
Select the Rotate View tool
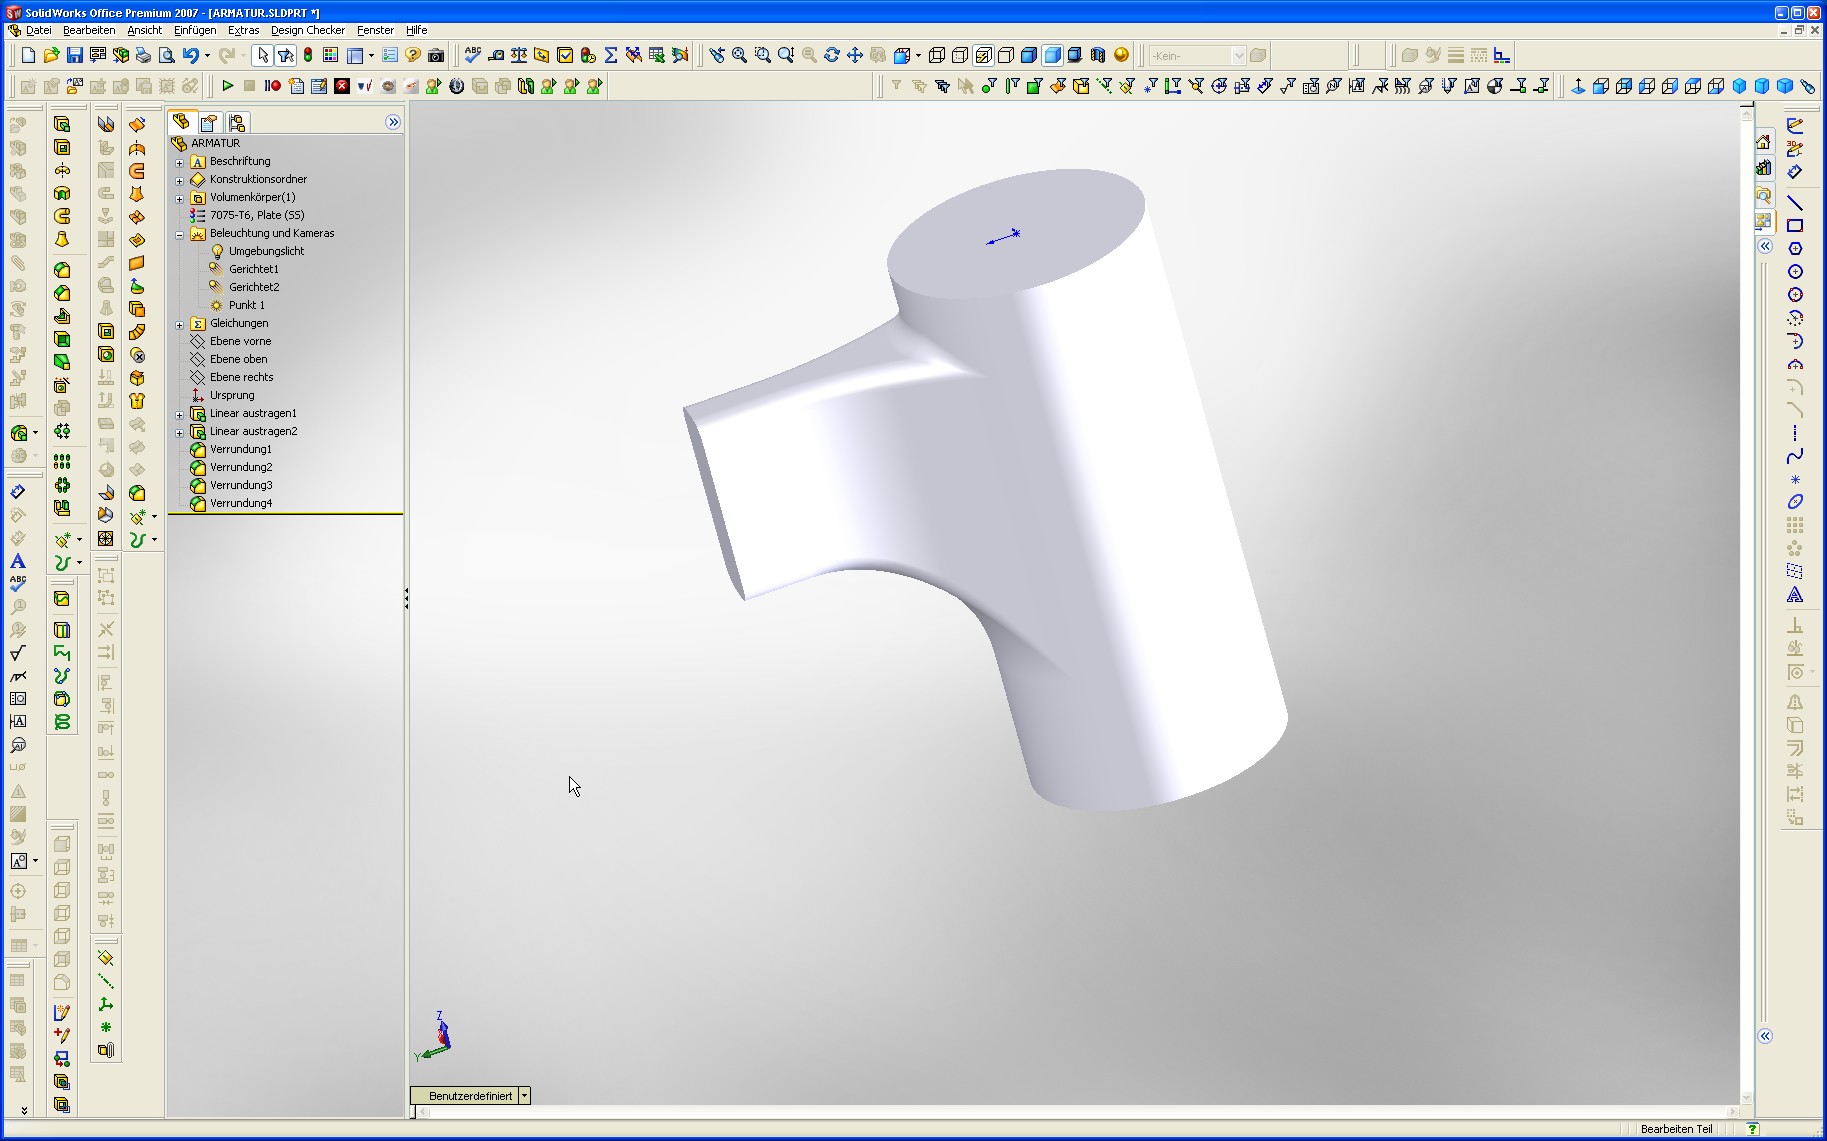pyautogui.click(x=832, y=56)
